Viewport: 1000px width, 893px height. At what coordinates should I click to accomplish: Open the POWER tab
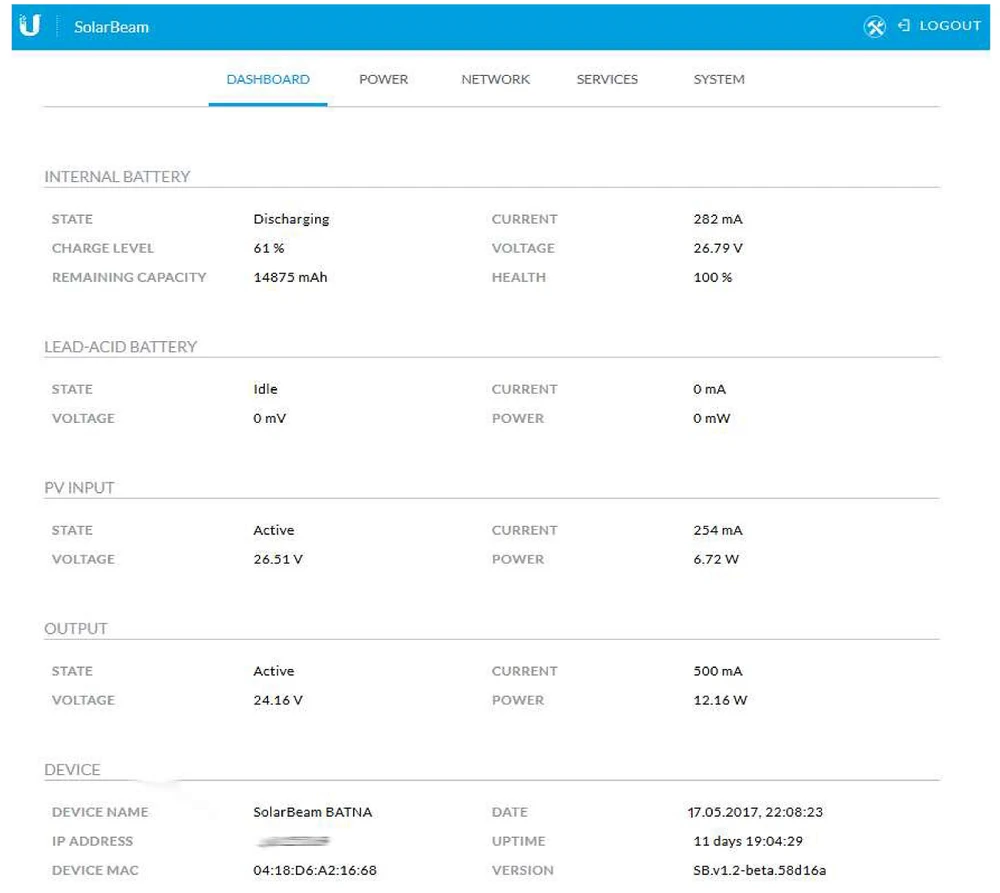pyautogui.click(x=383, y=80)
